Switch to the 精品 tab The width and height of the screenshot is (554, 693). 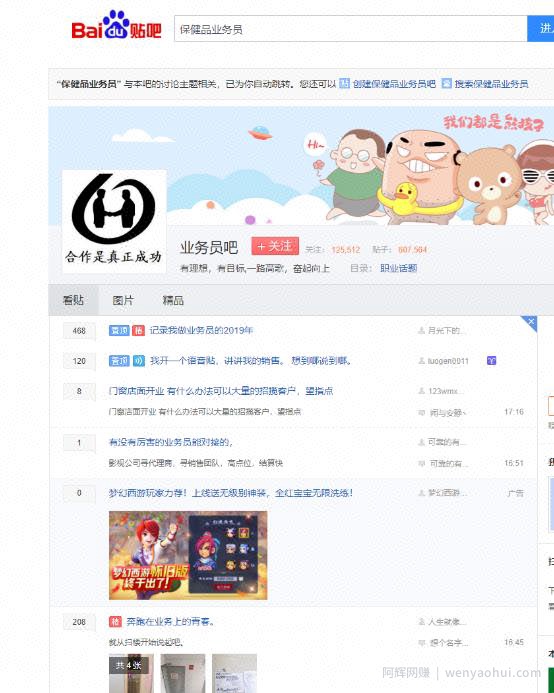click(x=173, y=301)
